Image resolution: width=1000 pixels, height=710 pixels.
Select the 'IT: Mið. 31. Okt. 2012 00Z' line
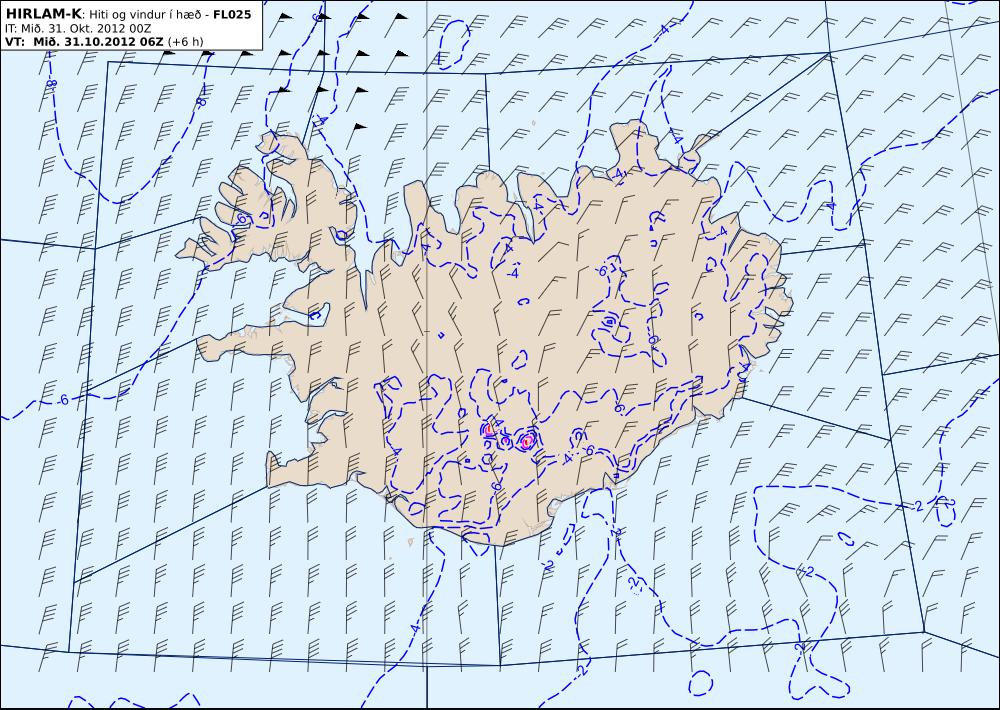tap(78, 29)
